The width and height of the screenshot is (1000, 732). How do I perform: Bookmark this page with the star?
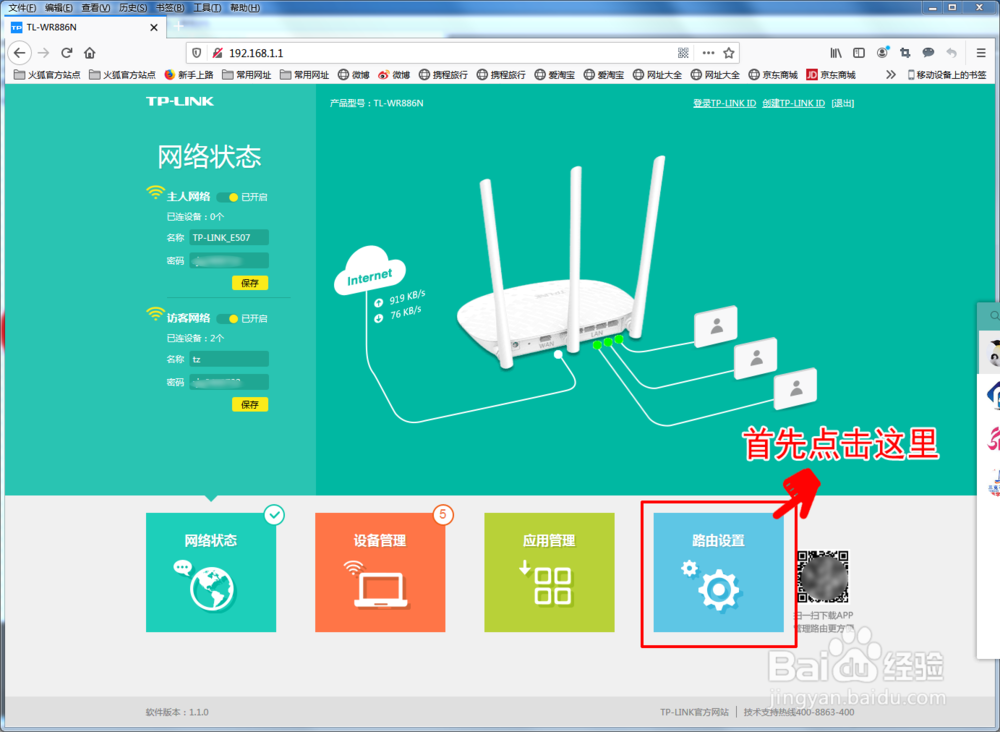click(x=729, y=53)
